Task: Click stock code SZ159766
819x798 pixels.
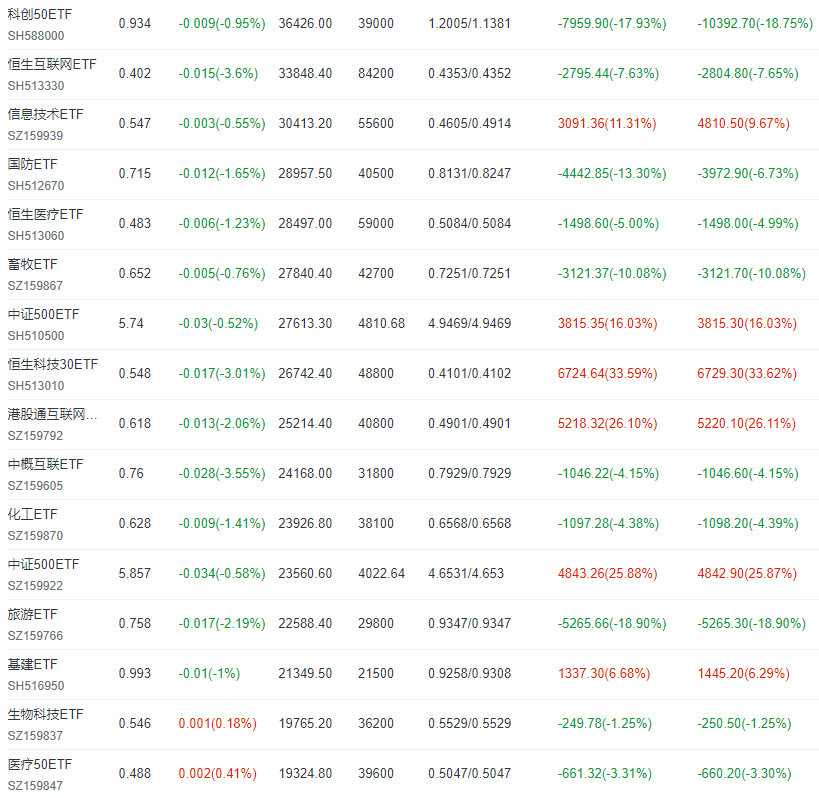Action: [35, 636]
